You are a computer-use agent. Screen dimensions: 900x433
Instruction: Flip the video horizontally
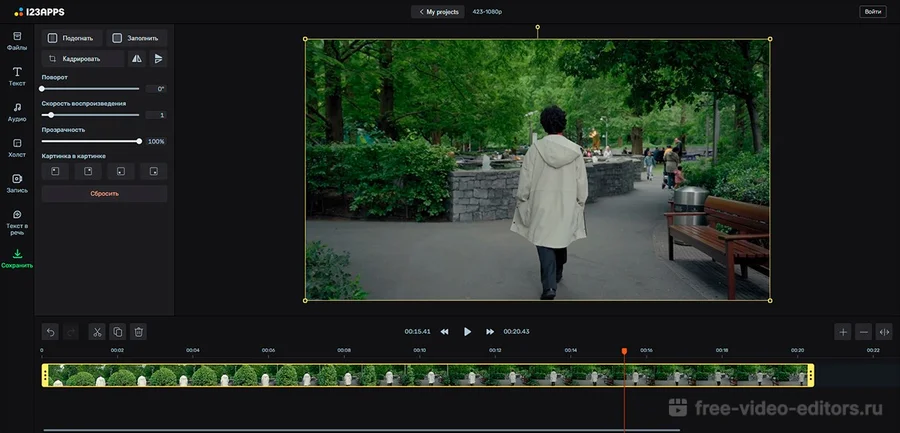coord(137,59)
